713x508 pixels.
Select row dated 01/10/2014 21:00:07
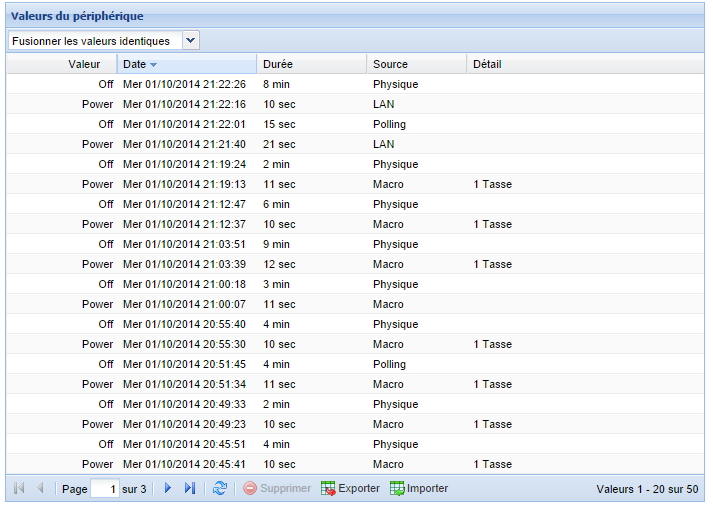click(x=355, y=304)
